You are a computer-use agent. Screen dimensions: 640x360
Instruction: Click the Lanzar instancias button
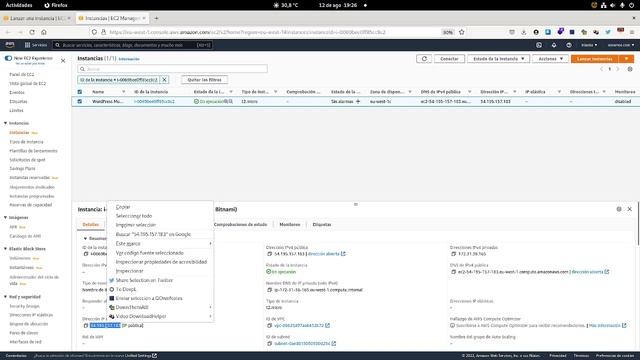595,59
